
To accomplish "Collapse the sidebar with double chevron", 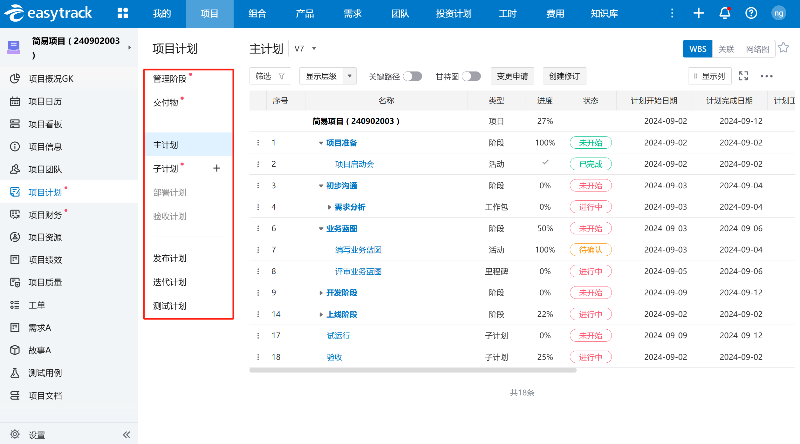I will click(x=127, y=435).
